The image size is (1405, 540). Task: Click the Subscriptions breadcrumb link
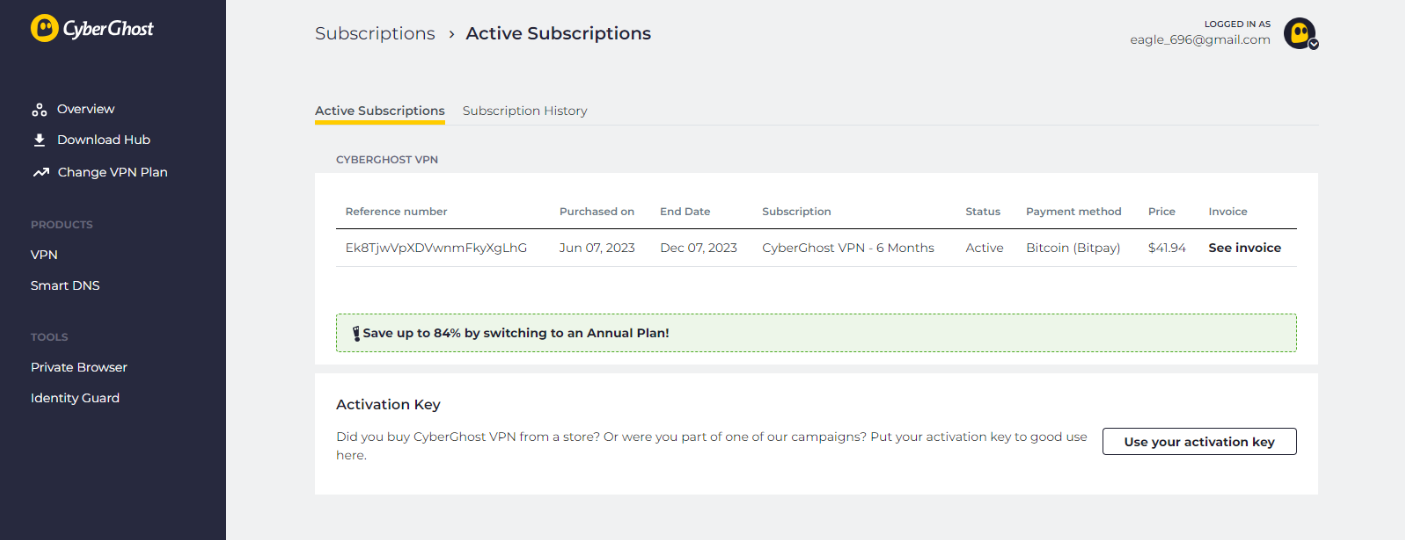375,33
